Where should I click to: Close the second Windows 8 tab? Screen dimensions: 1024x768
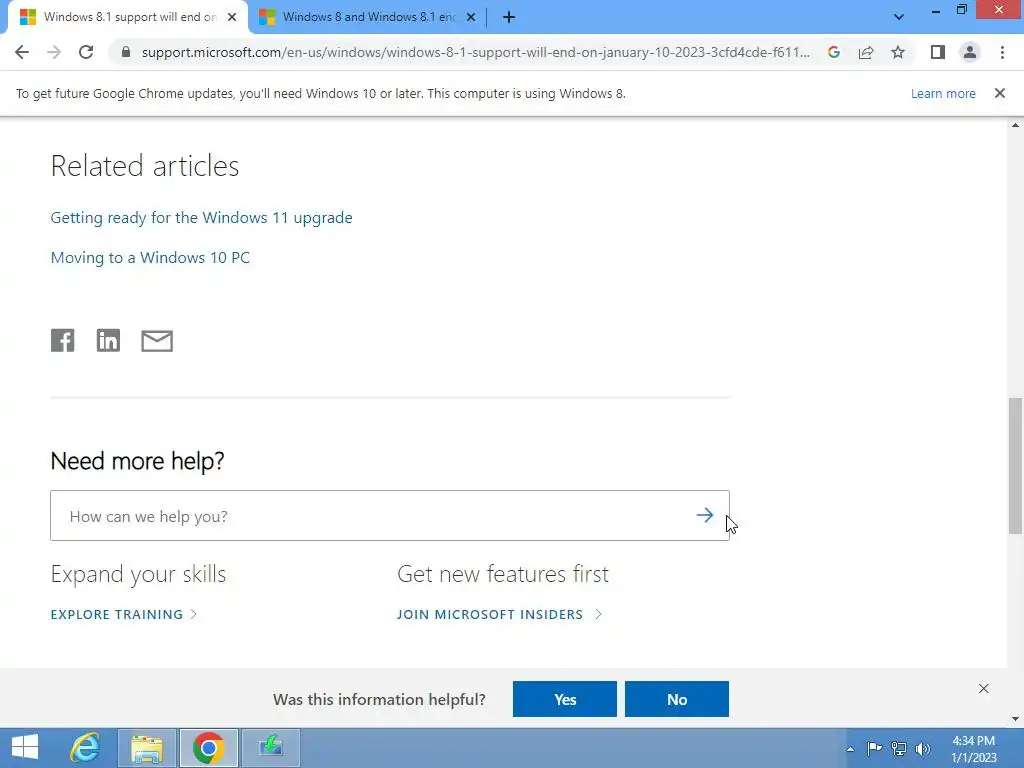click(471, 17)
